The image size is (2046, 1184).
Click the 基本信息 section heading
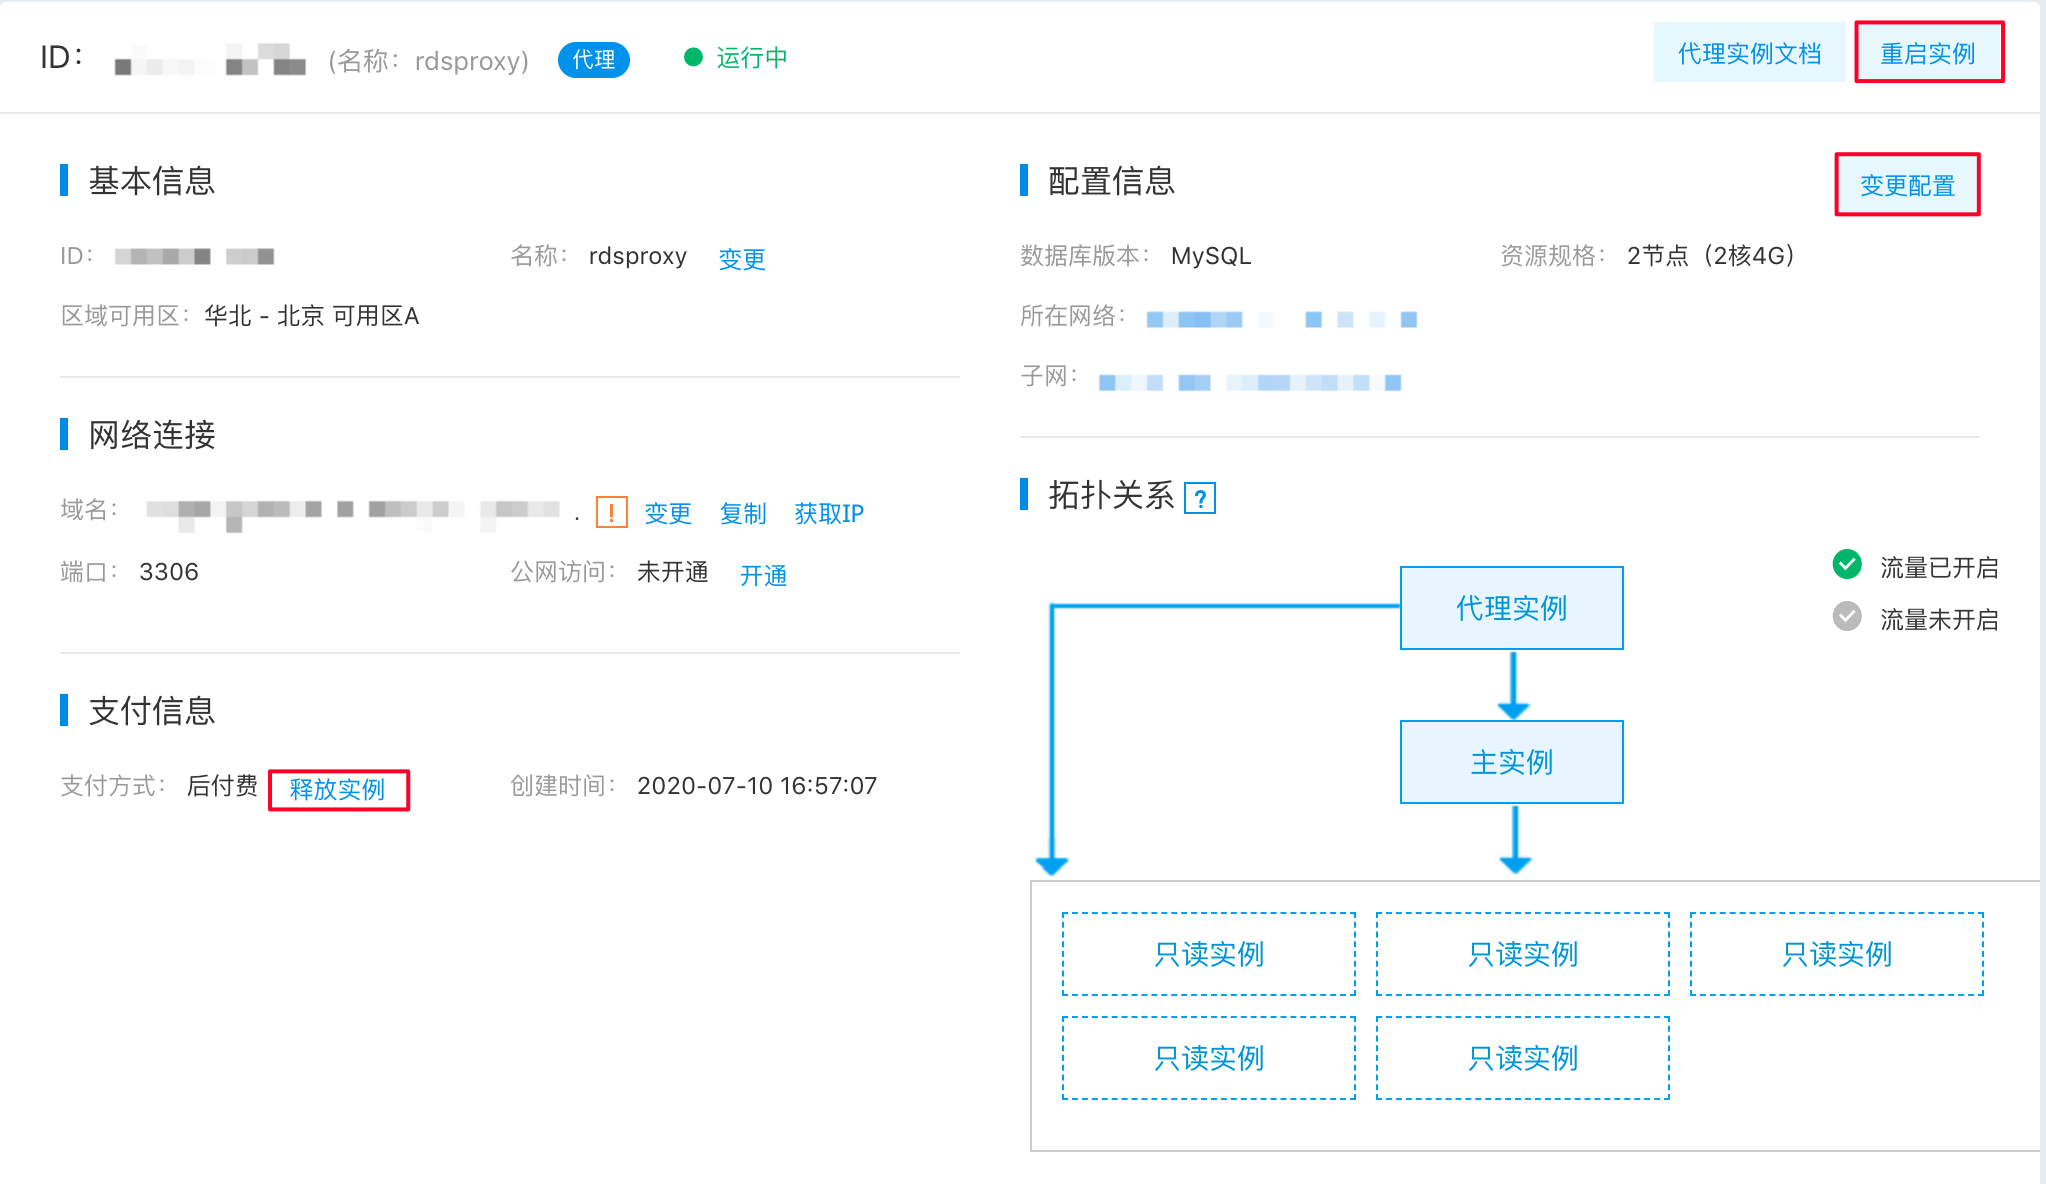point(152,181)
